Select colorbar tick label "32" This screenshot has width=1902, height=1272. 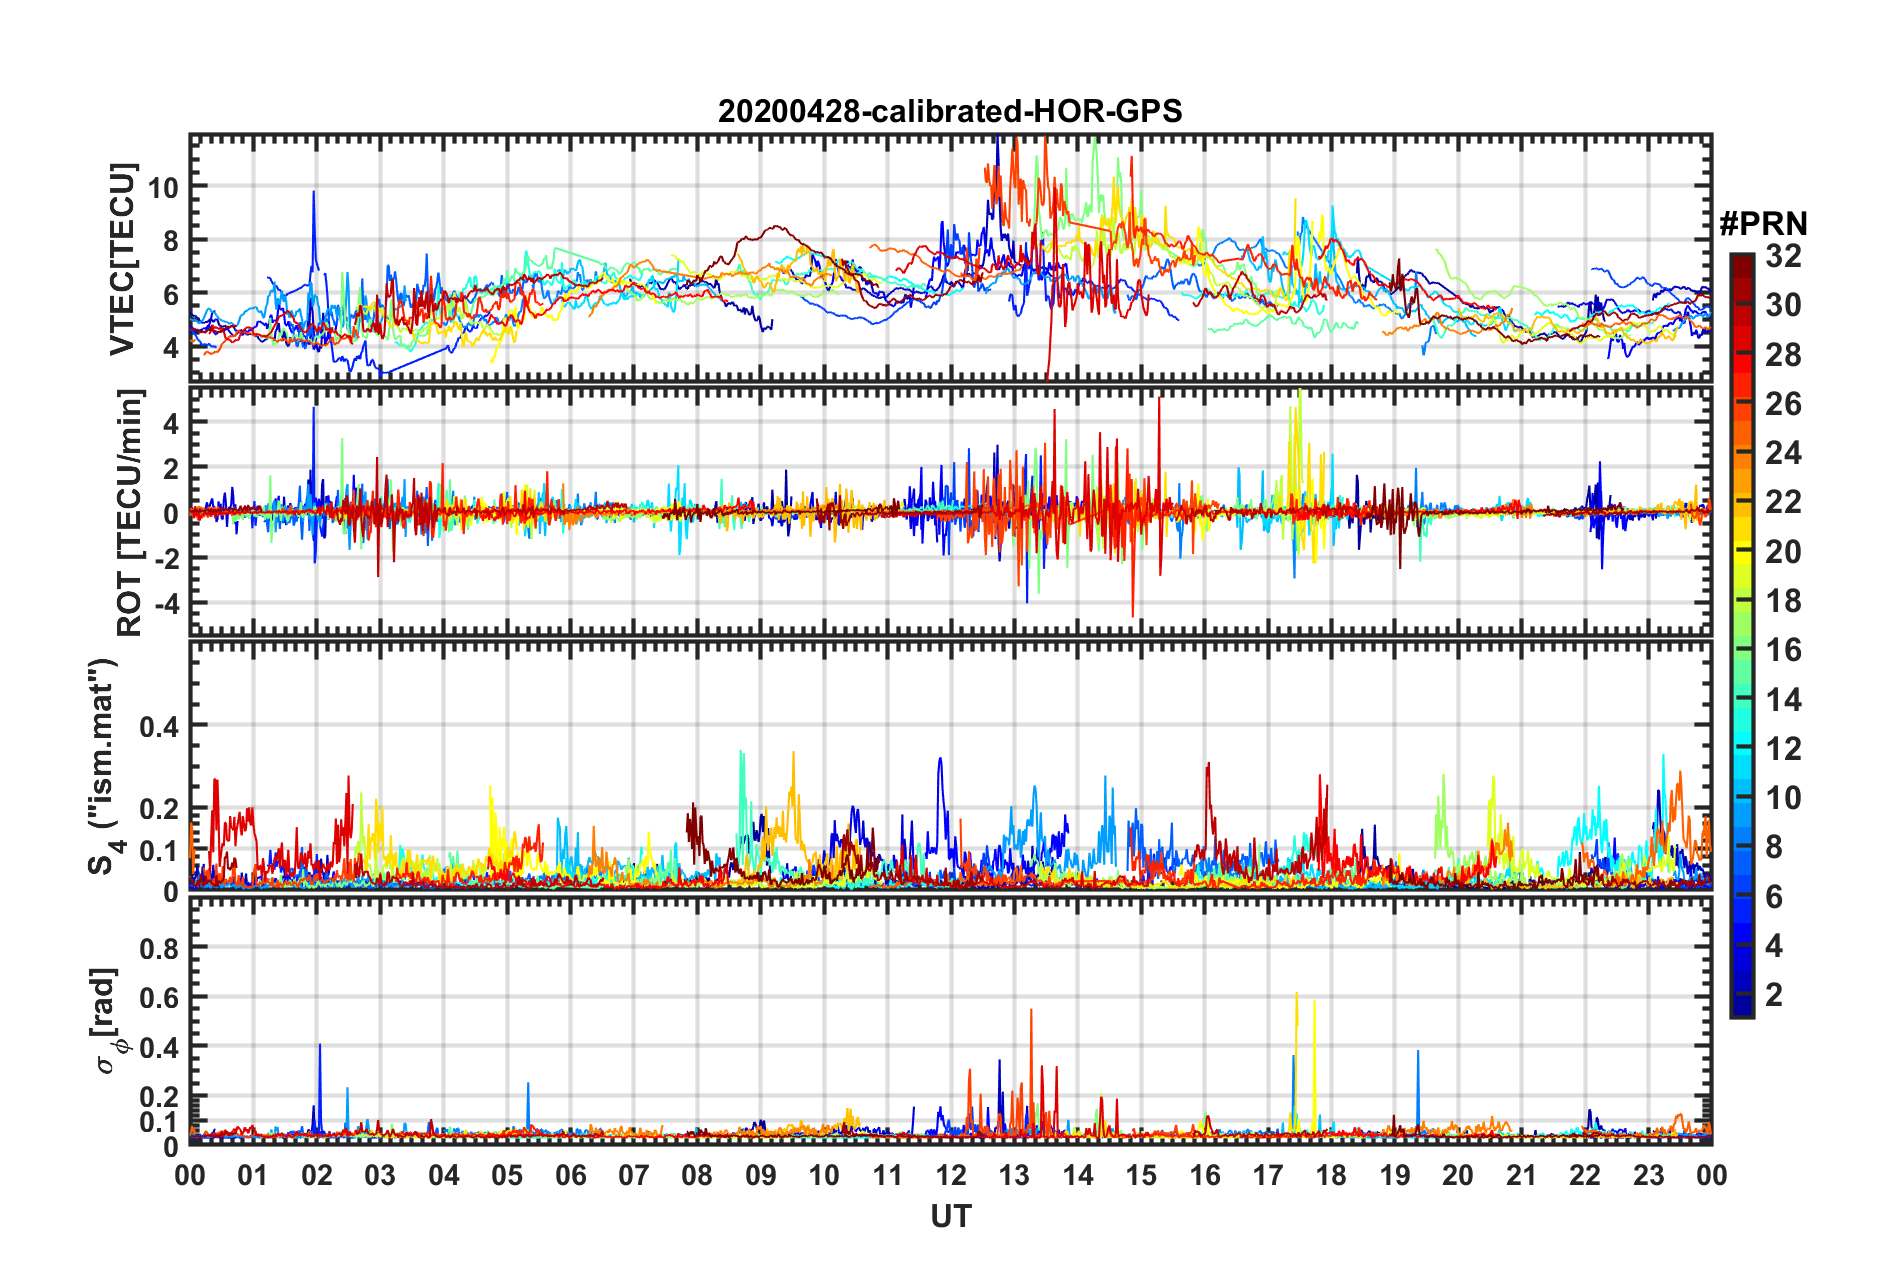click(1783, 256)
